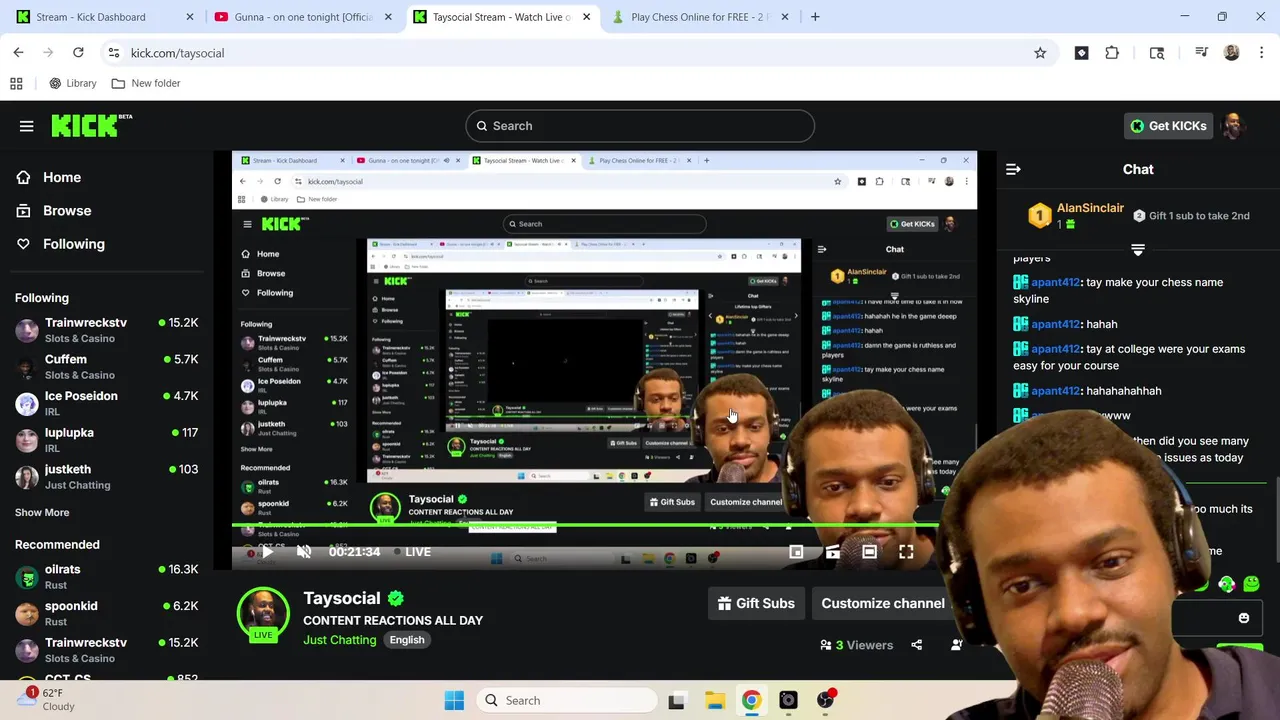Go back in the browser
The image size is (1280, 720).
pos(18,53)
